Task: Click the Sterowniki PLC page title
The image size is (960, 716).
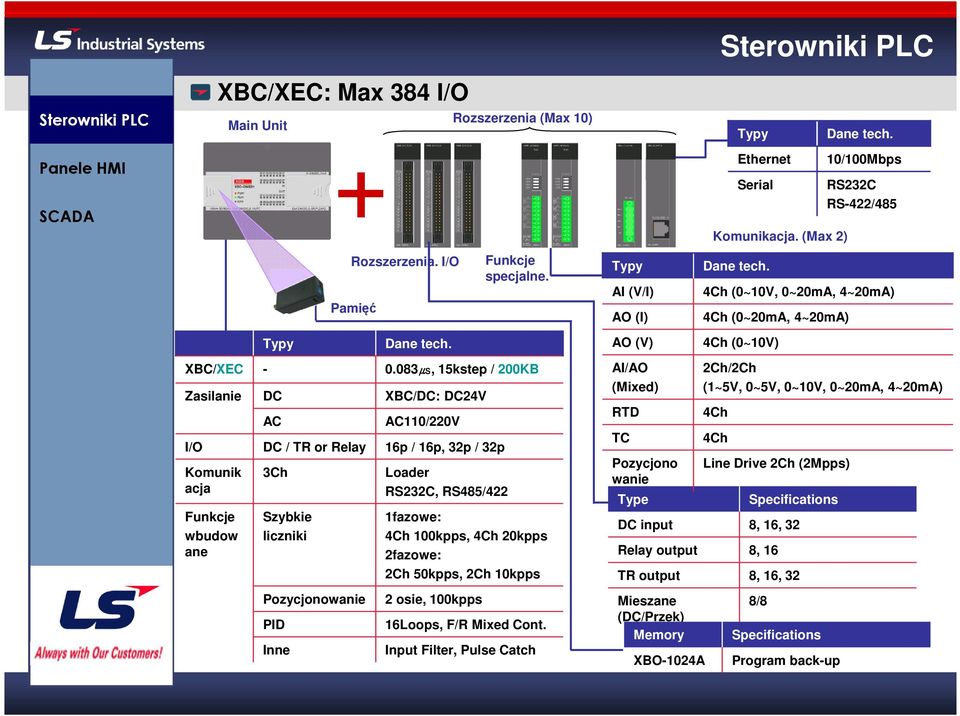Action: [x=827, y=46]
